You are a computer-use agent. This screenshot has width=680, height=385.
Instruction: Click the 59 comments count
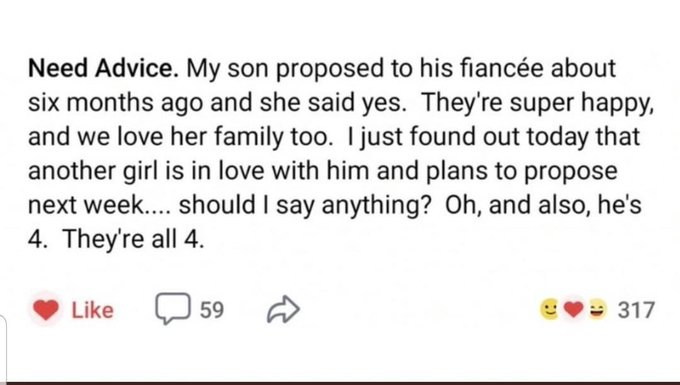(x=212, y=310)
